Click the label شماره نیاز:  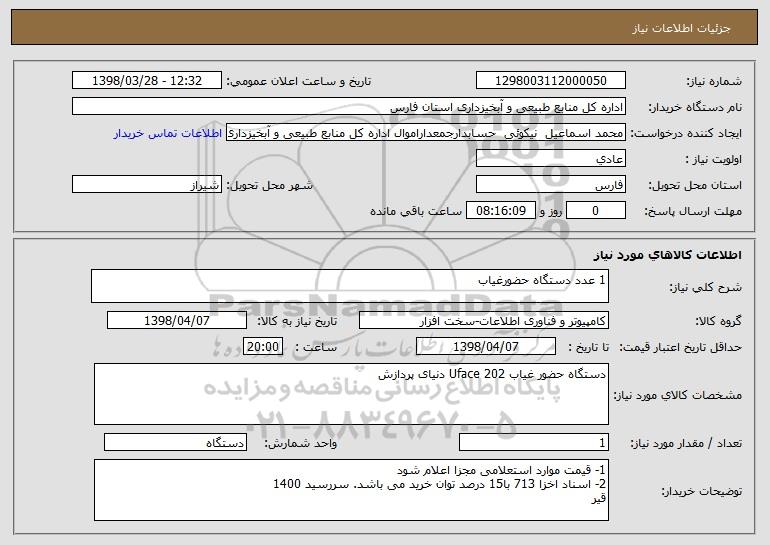[x=716, y=81]
